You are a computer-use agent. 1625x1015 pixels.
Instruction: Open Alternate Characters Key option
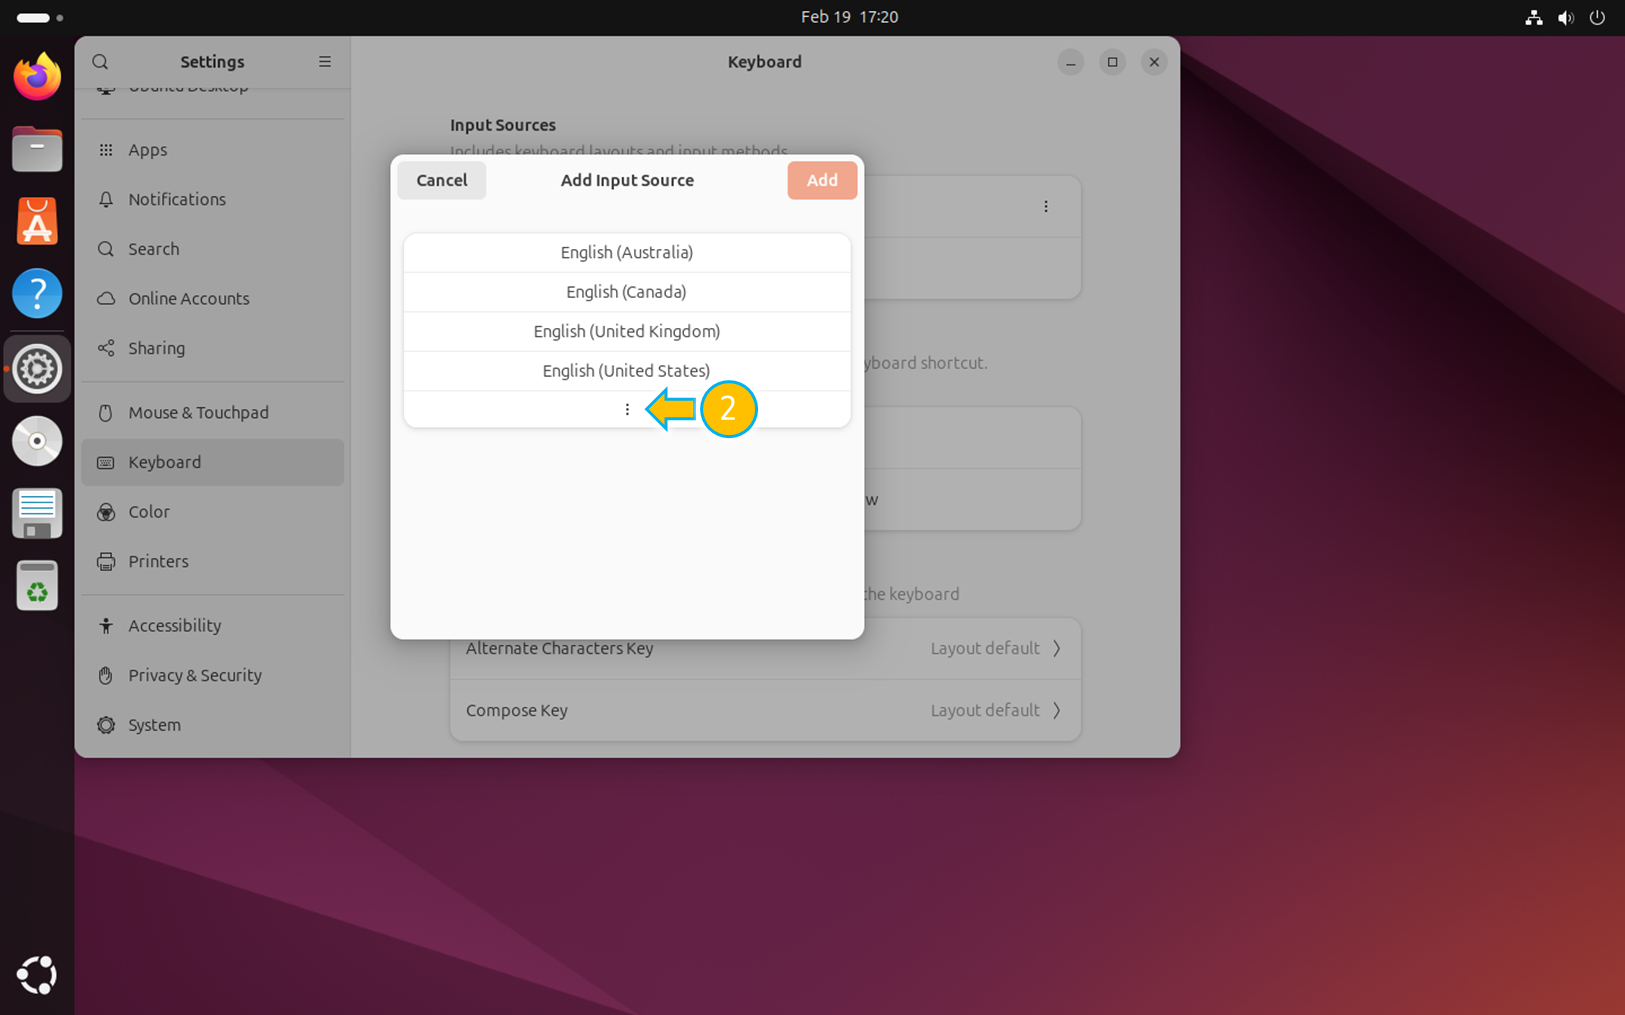click(x=765, y=648)
